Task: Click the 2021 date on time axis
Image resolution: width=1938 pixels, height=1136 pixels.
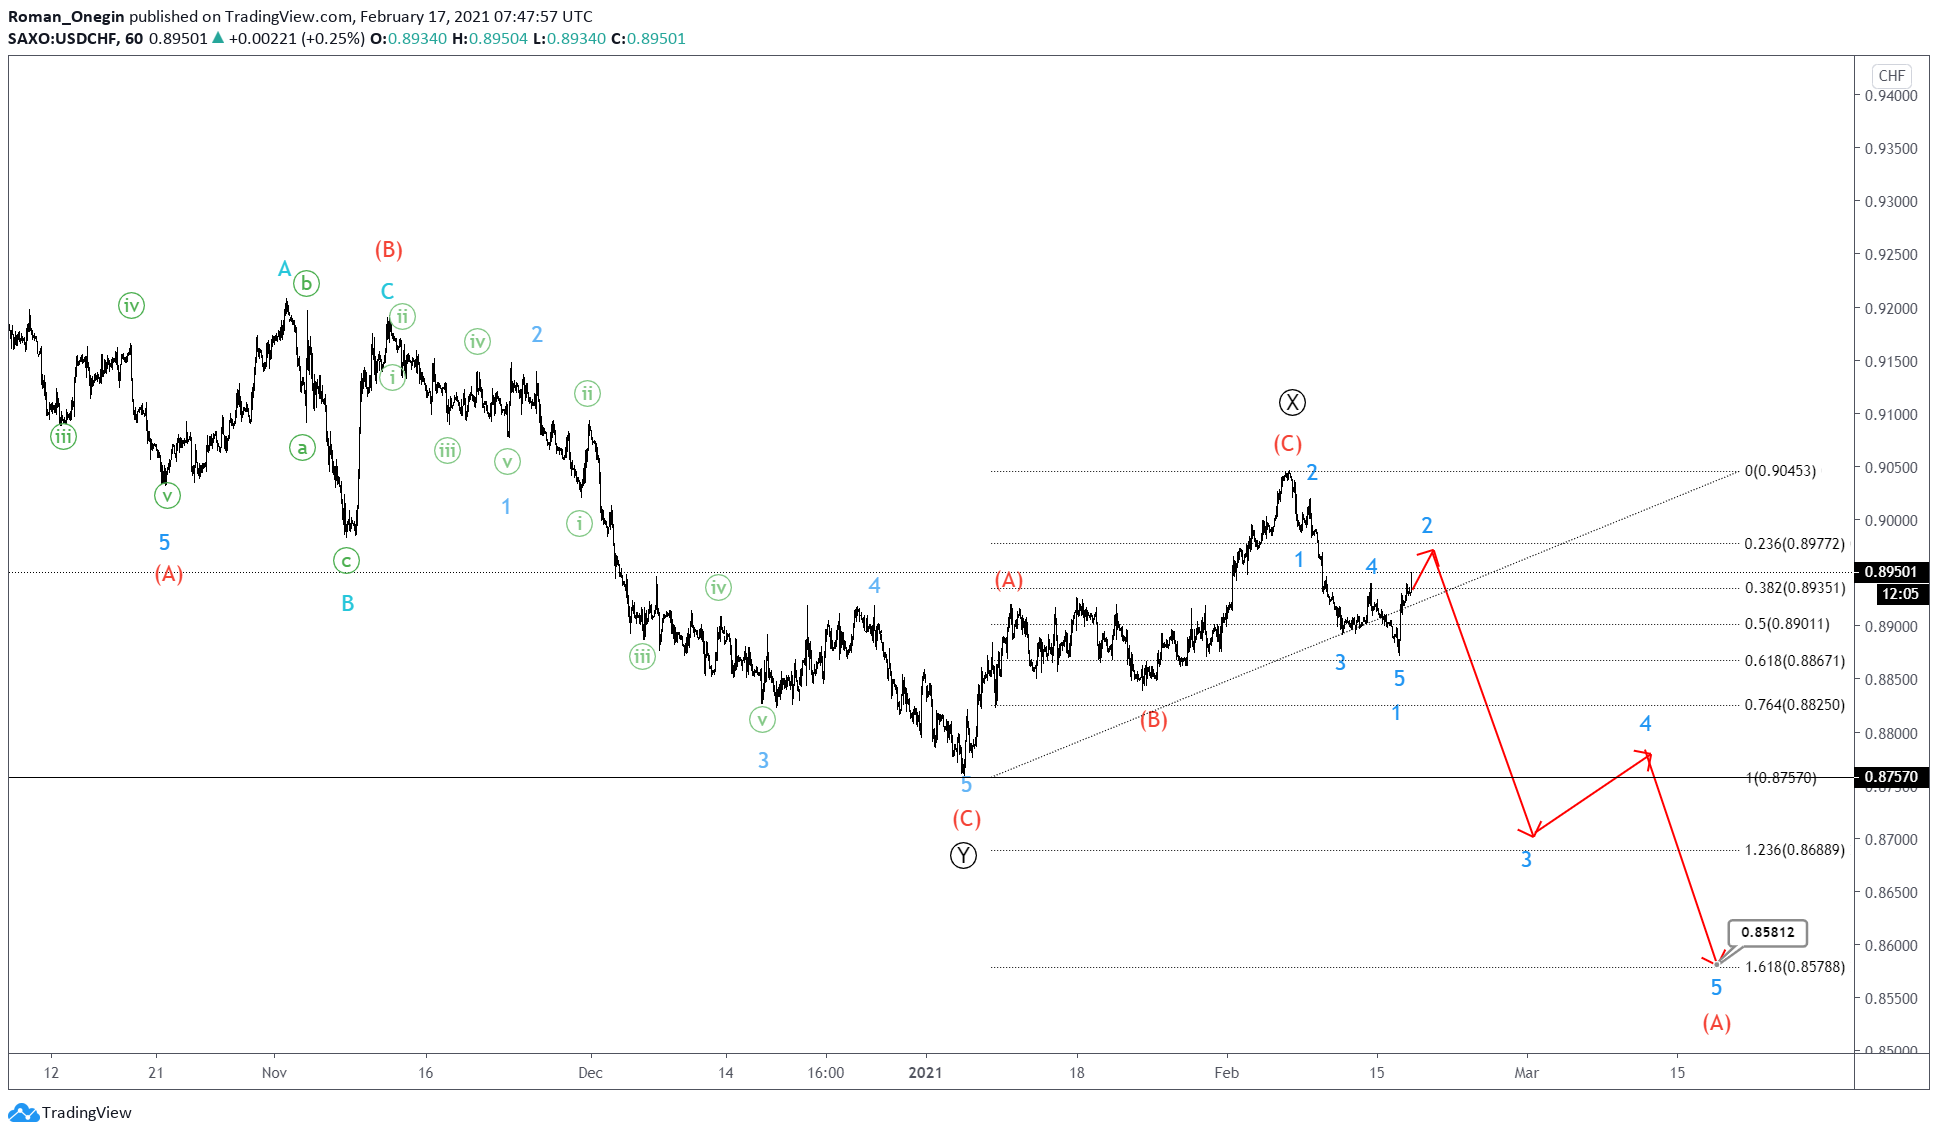Action: (925, 1073)
